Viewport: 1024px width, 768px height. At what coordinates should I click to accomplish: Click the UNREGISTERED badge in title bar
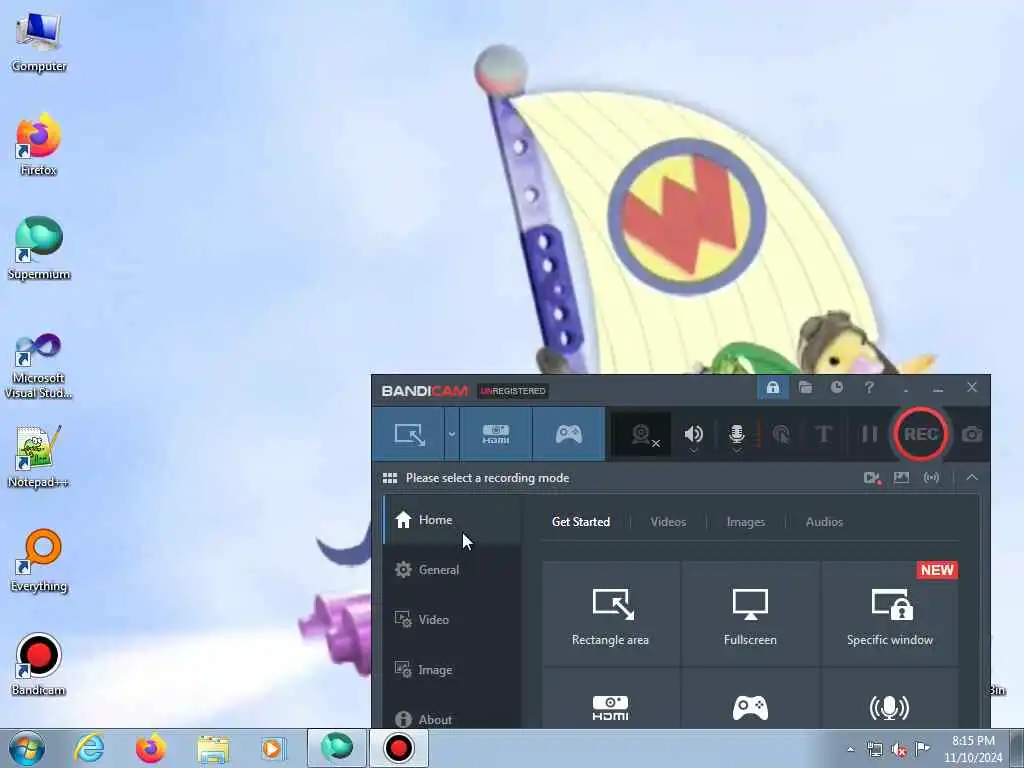[x=513, y=391]
